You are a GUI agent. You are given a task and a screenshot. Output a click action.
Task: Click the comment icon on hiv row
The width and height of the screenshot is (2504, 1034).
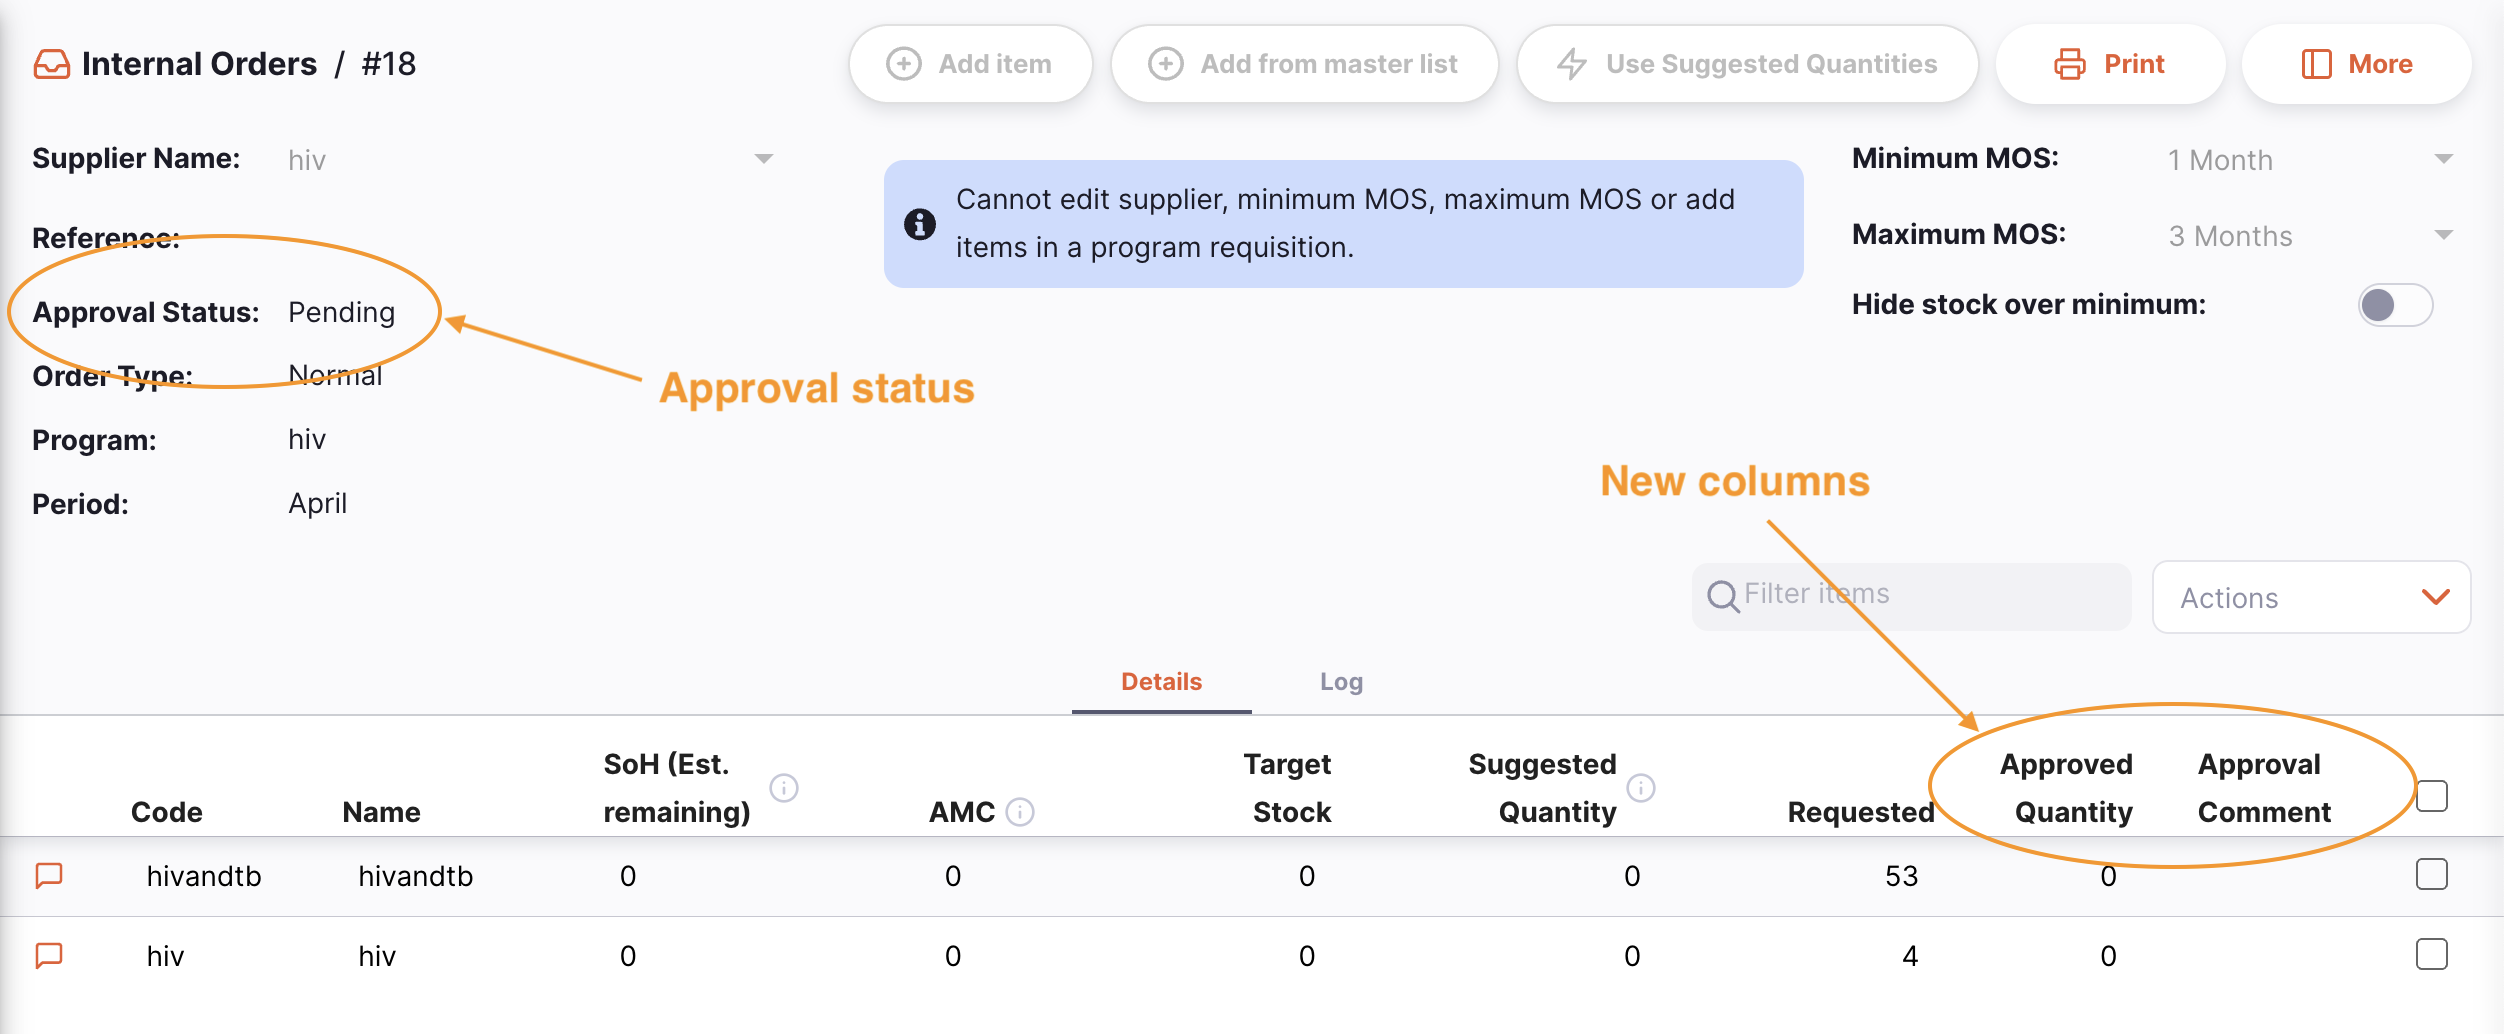pyautogui.click(x=49, y=956)
